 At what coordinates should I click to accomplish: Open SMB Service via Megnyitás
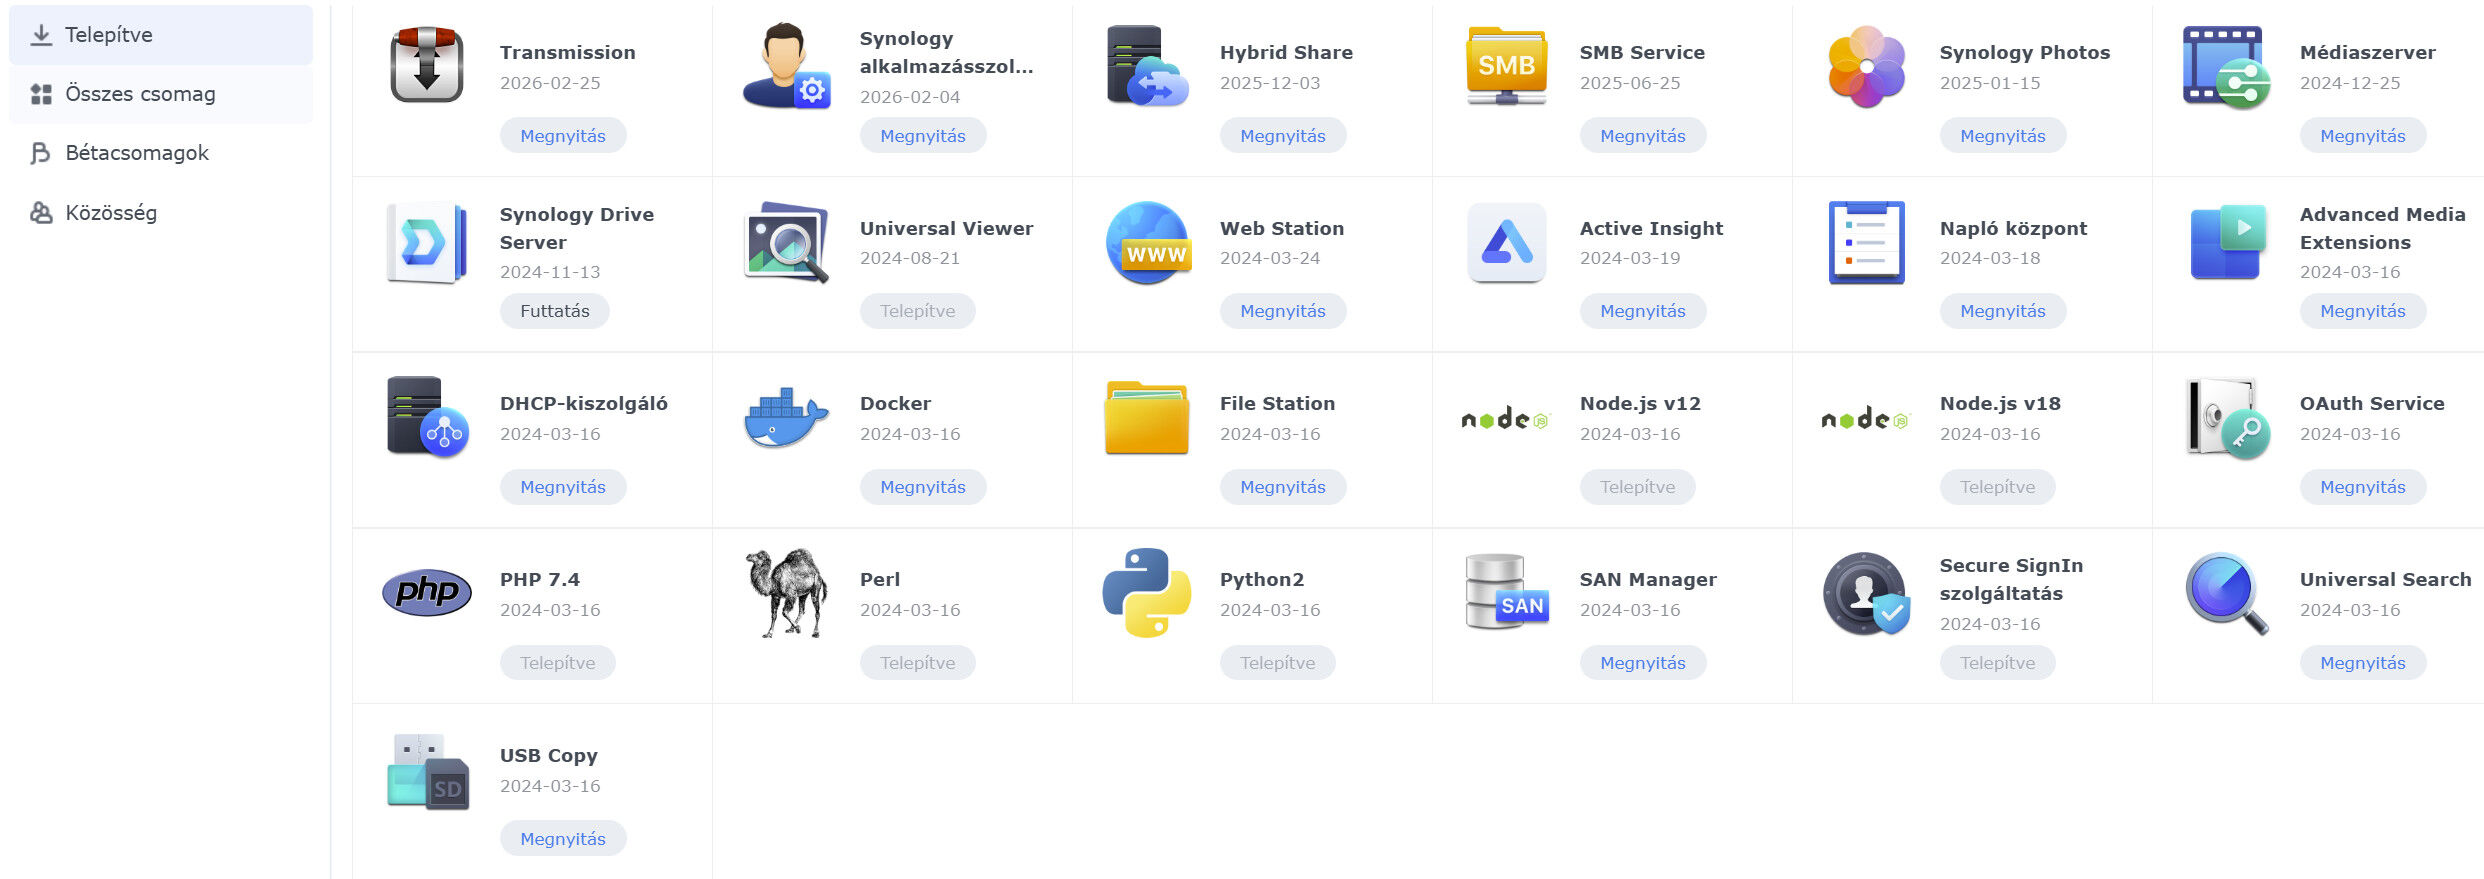1643,136
